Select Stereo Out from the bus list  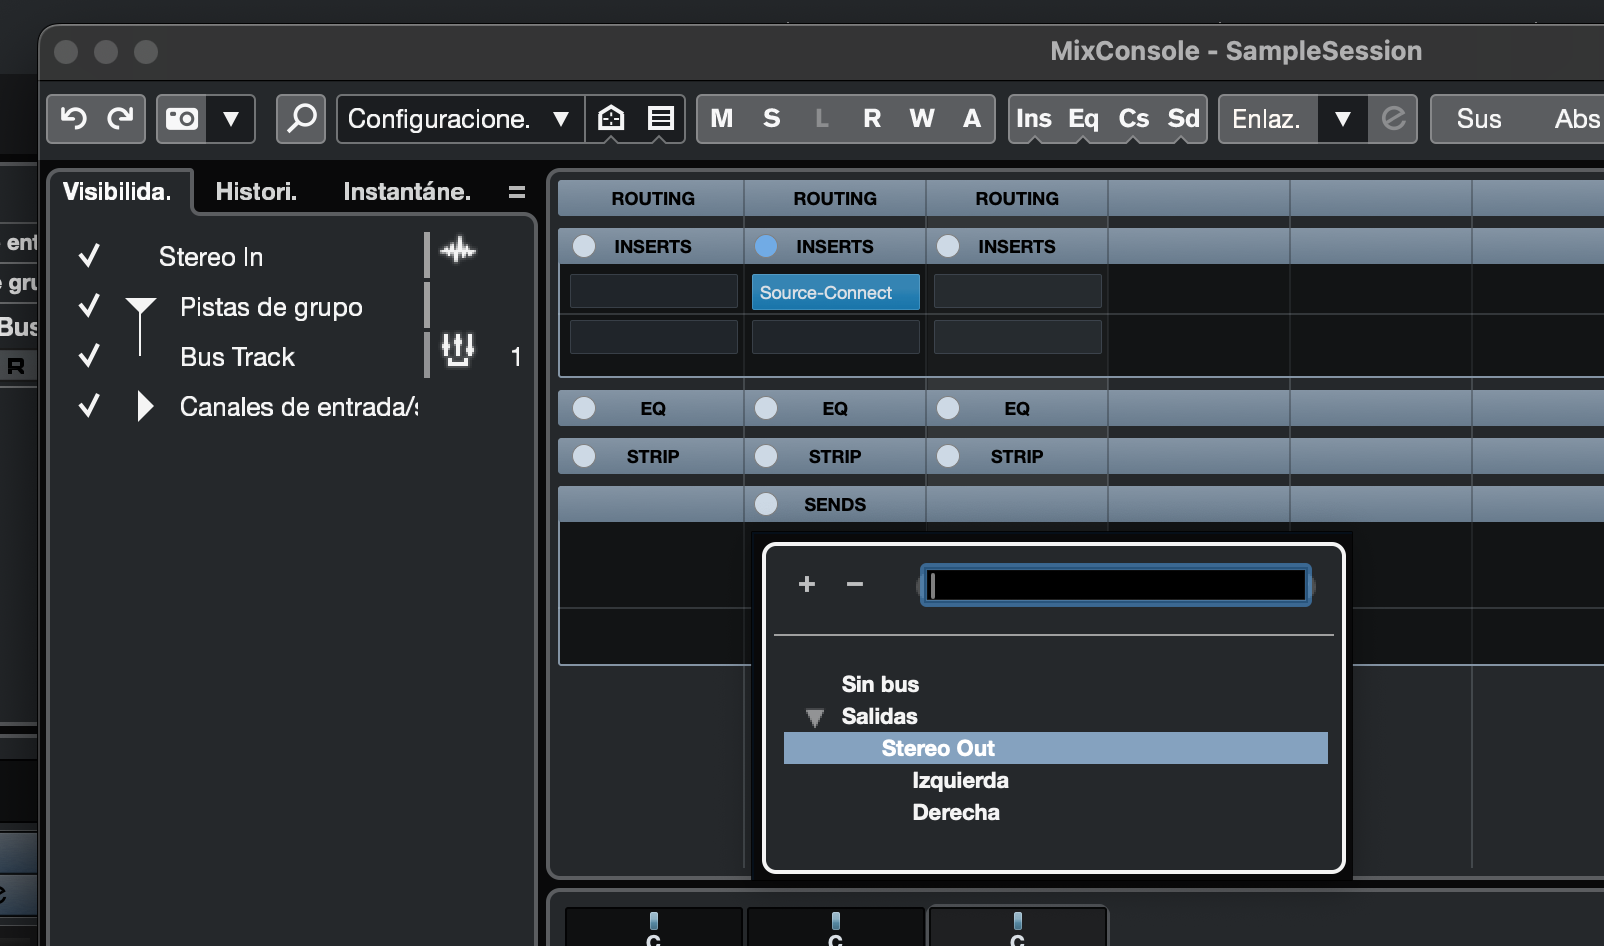coord(938,748)
